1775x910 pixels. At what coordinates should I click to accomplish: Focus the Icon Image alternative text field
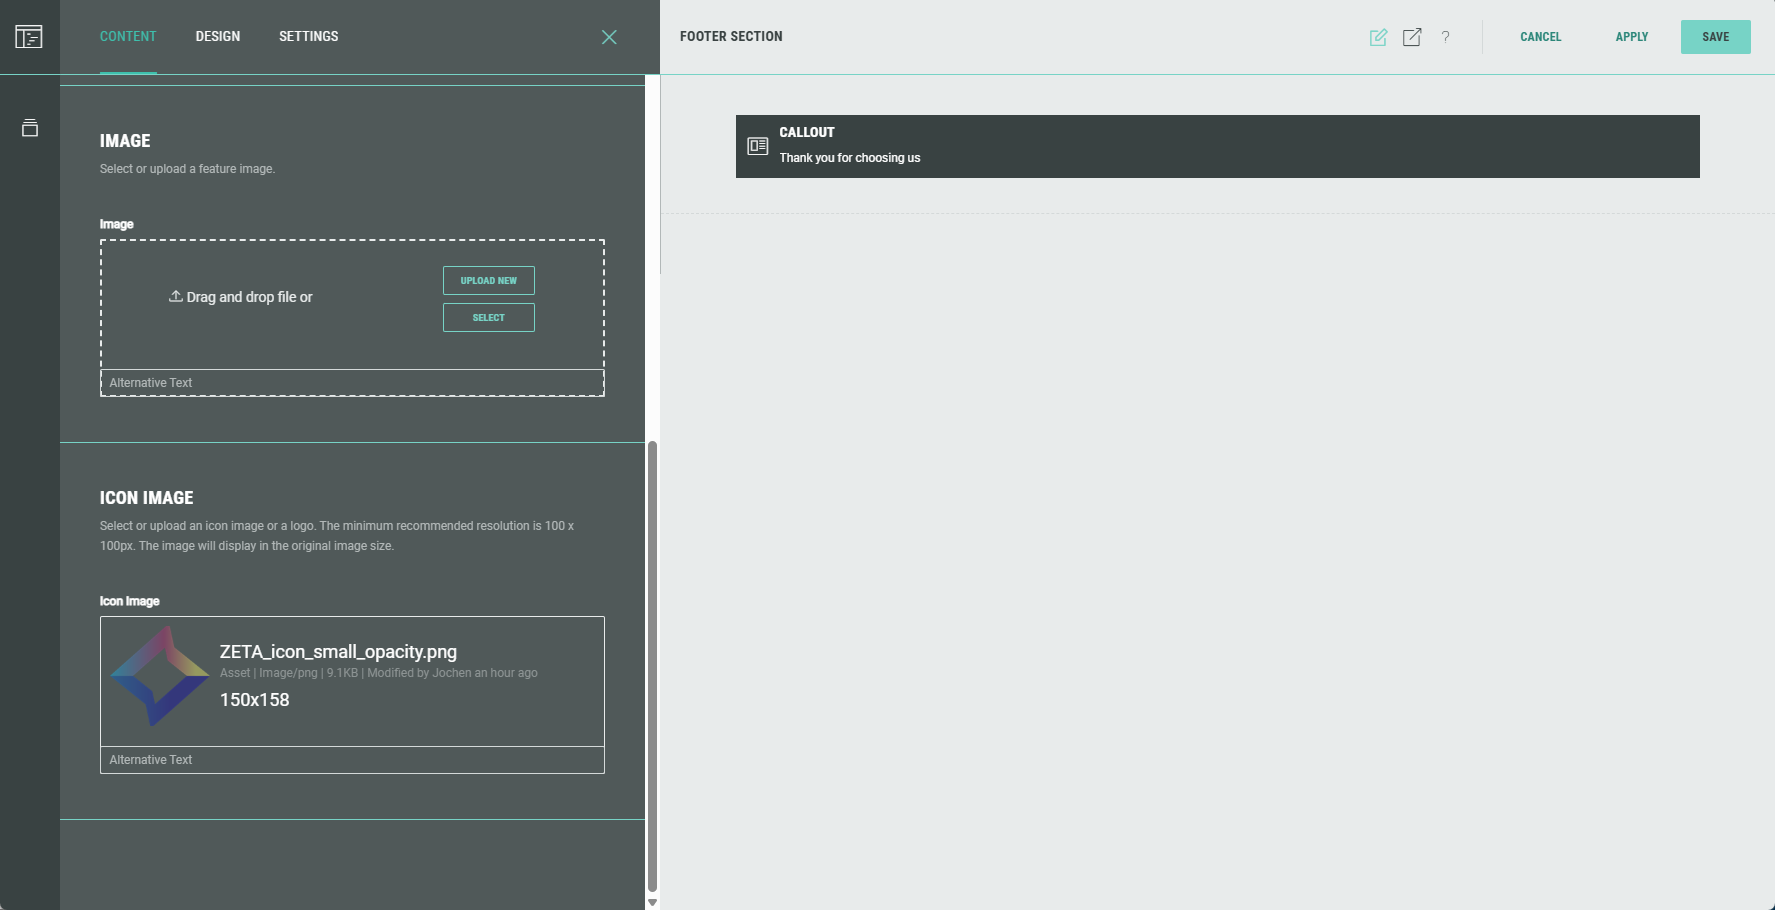click(x=352, y=760)
